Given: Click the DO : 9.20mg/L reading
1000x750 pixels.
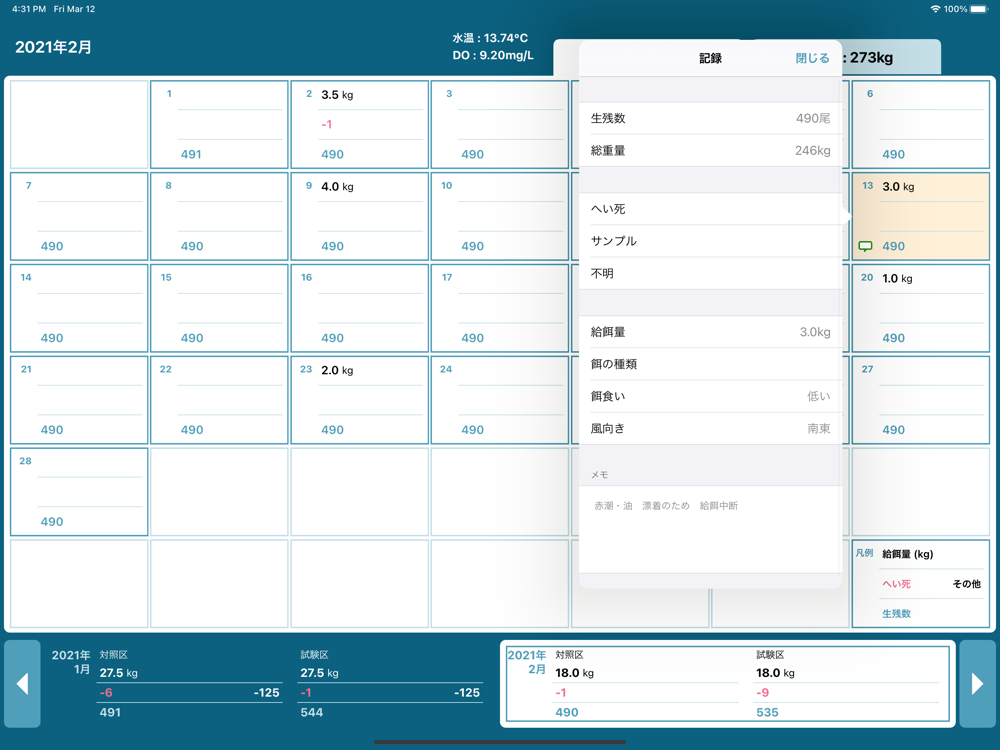Looking at the screenshot, I should coord(492,55).
